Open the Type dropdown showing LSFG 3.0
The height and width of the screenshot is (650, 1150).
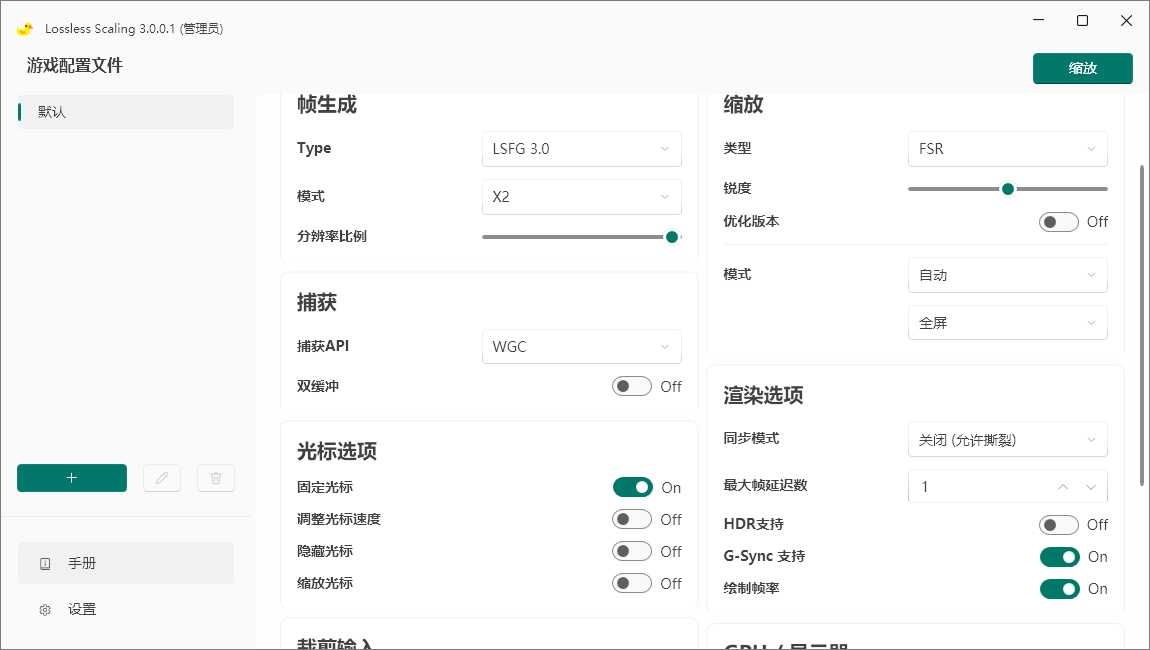point(582,149)
